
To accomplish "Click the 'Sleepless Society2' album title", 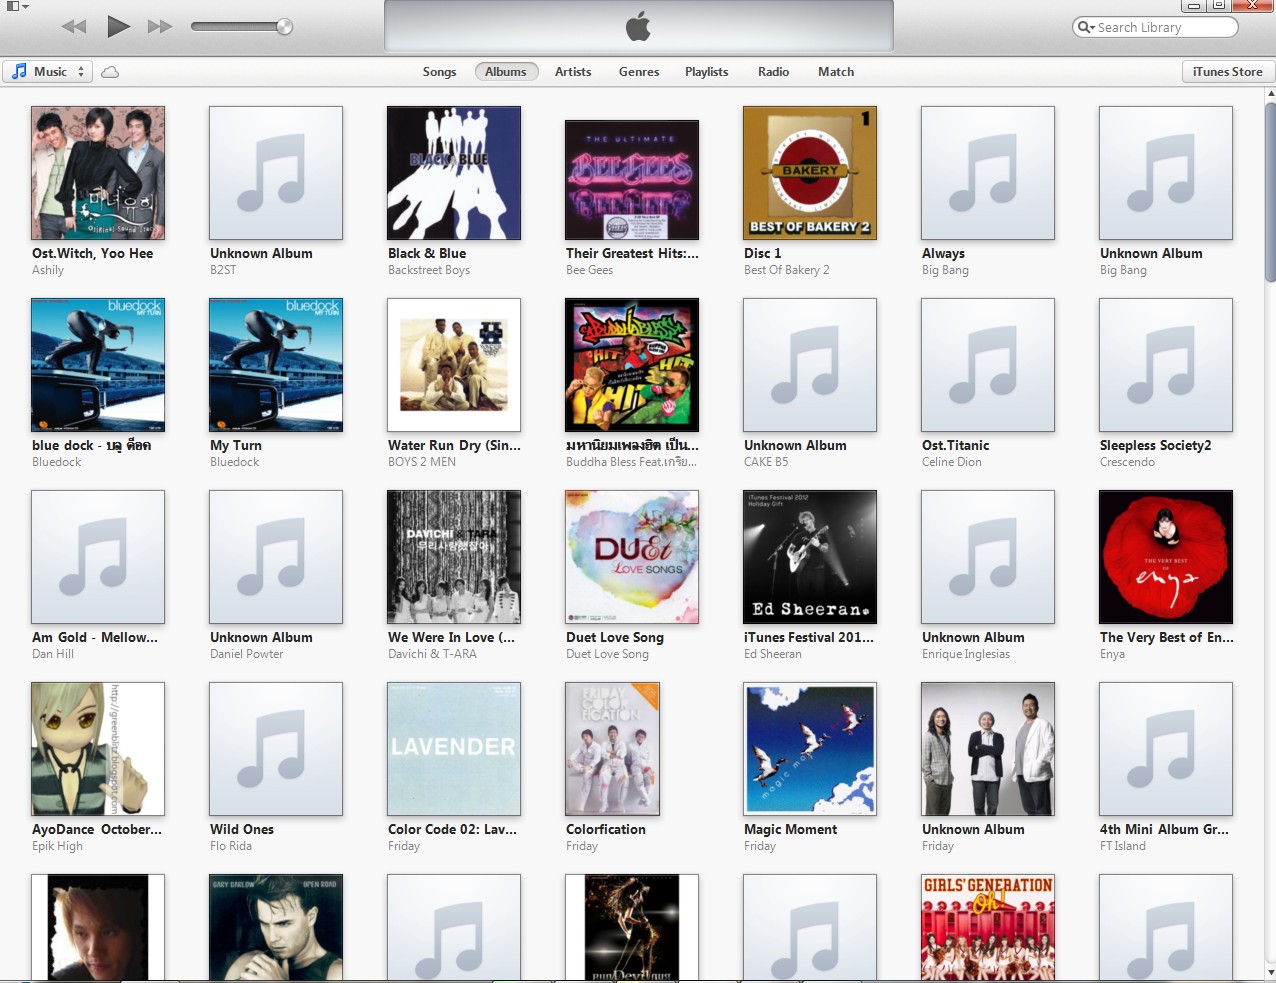I will tap(1156, 446).
